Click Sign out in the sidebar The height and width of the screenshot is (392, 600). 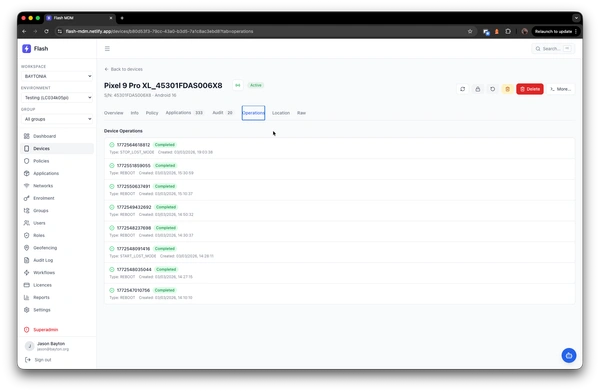(x=38, y=360)
